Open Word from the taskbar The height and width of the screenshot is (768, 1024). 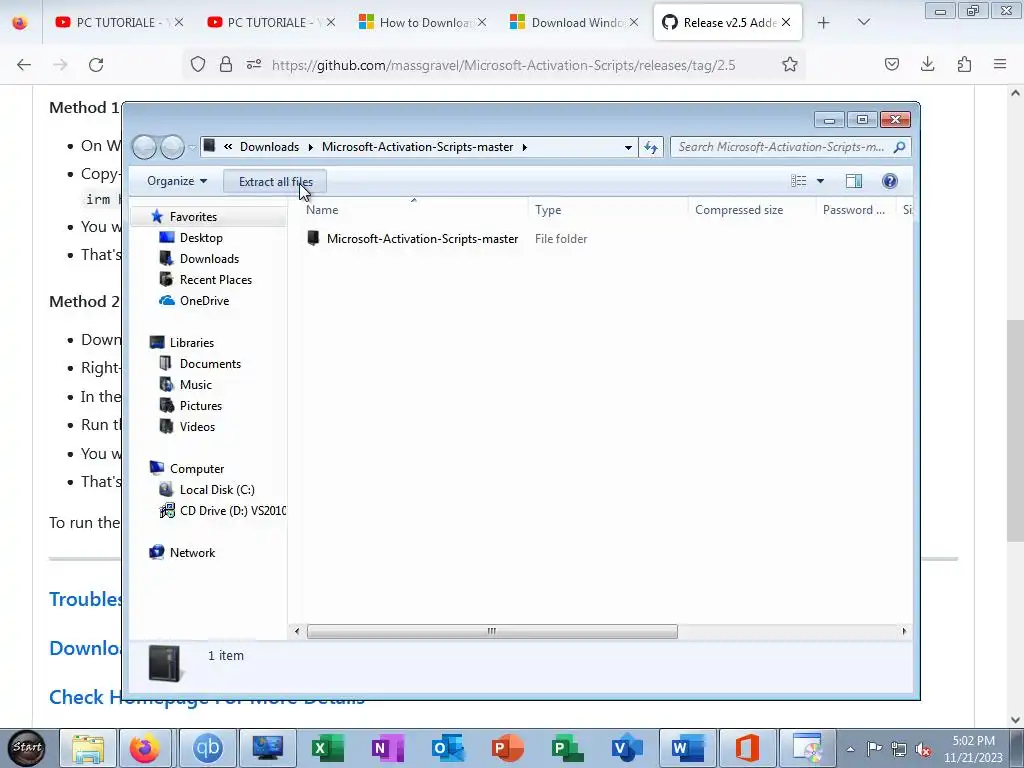(688, 748)
